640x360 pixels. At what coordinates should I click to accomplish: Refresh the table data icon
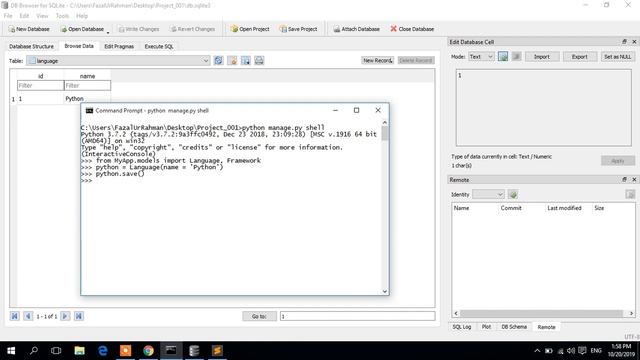[x=218, y=61]
